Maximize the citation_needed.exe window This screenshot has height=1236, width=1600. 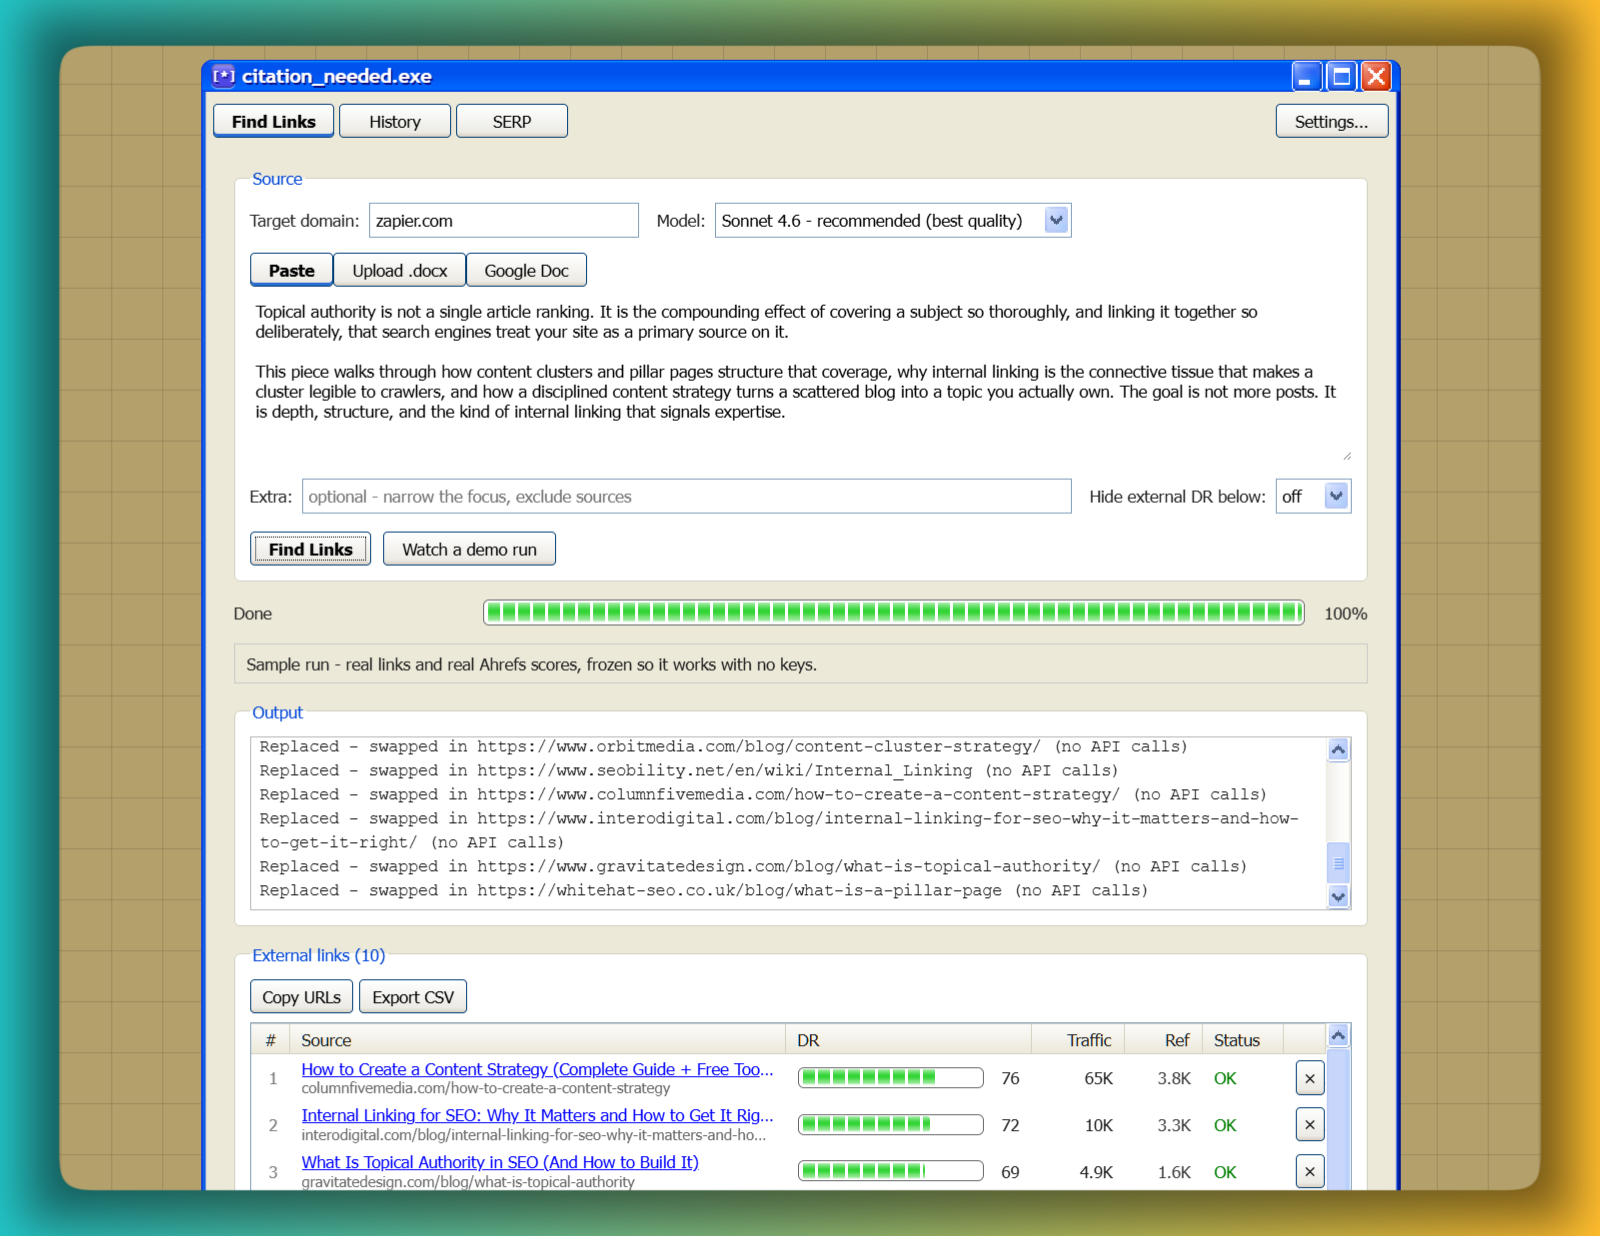pyautogui.click(x=1341, y=76)
